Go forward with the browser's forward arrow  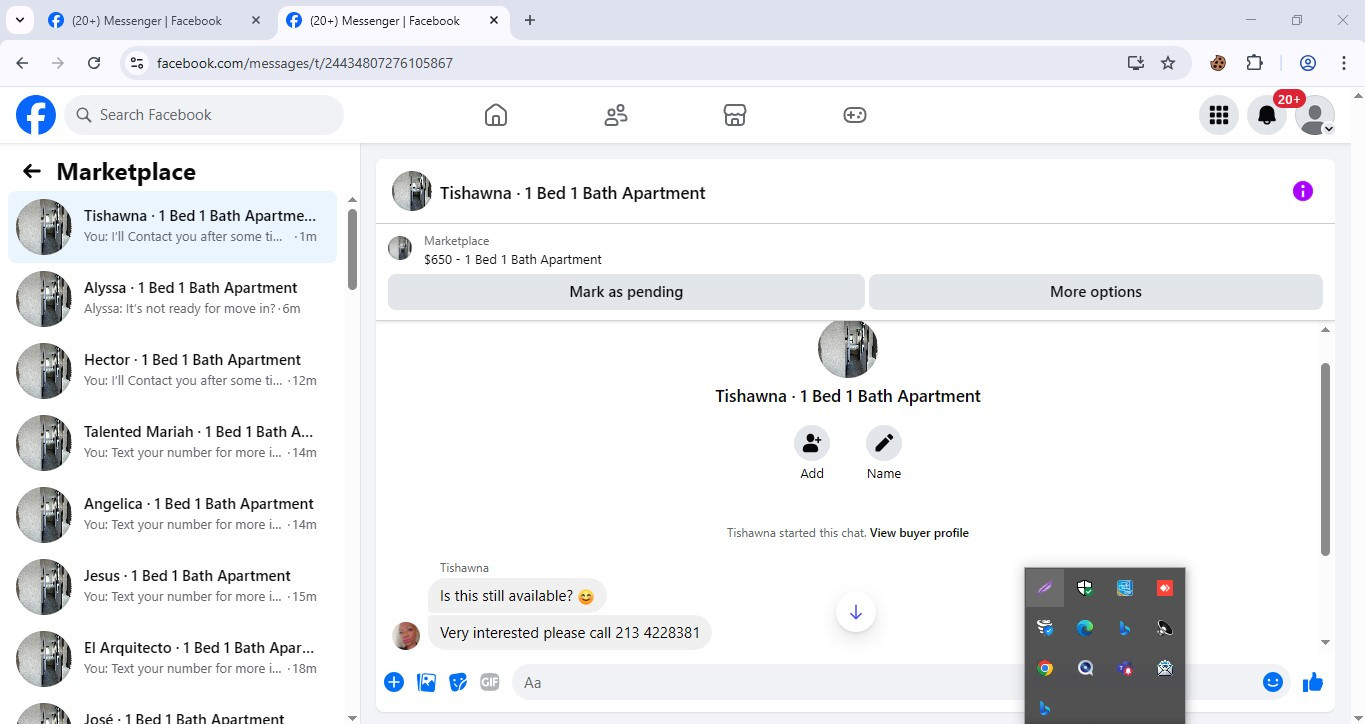click(x=58, y=63)
